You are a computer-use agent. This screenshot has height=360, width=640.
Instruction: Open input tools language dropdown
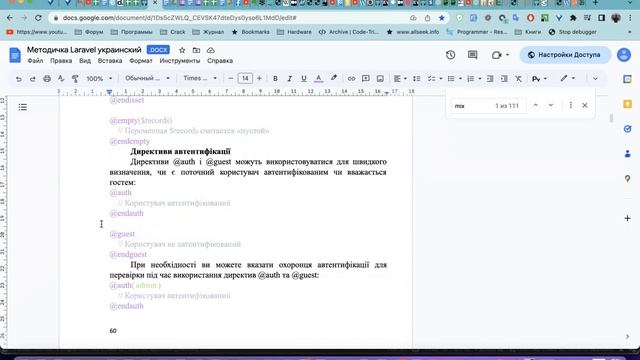(x=539, y=78)
